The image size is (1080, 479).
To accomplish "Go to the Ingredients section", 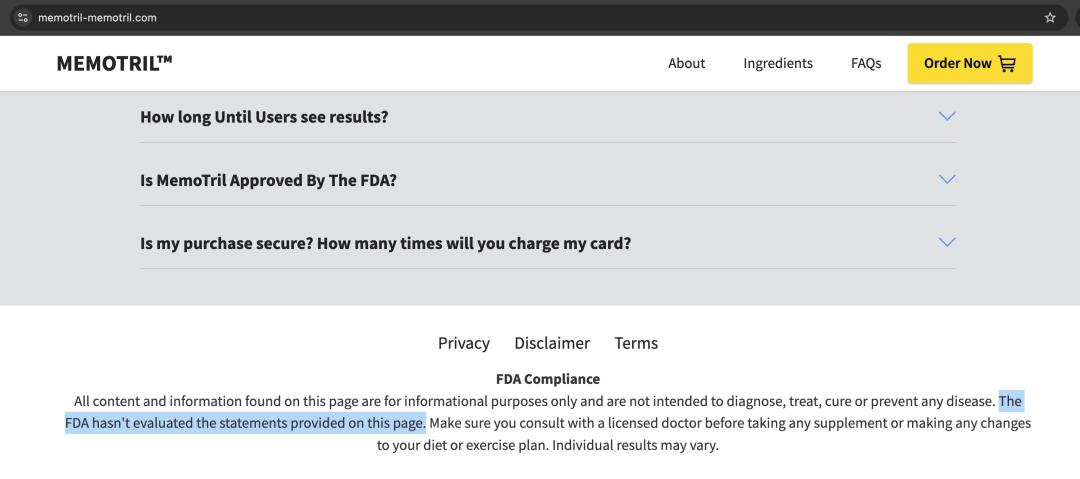I will click(x=778, y=63).
